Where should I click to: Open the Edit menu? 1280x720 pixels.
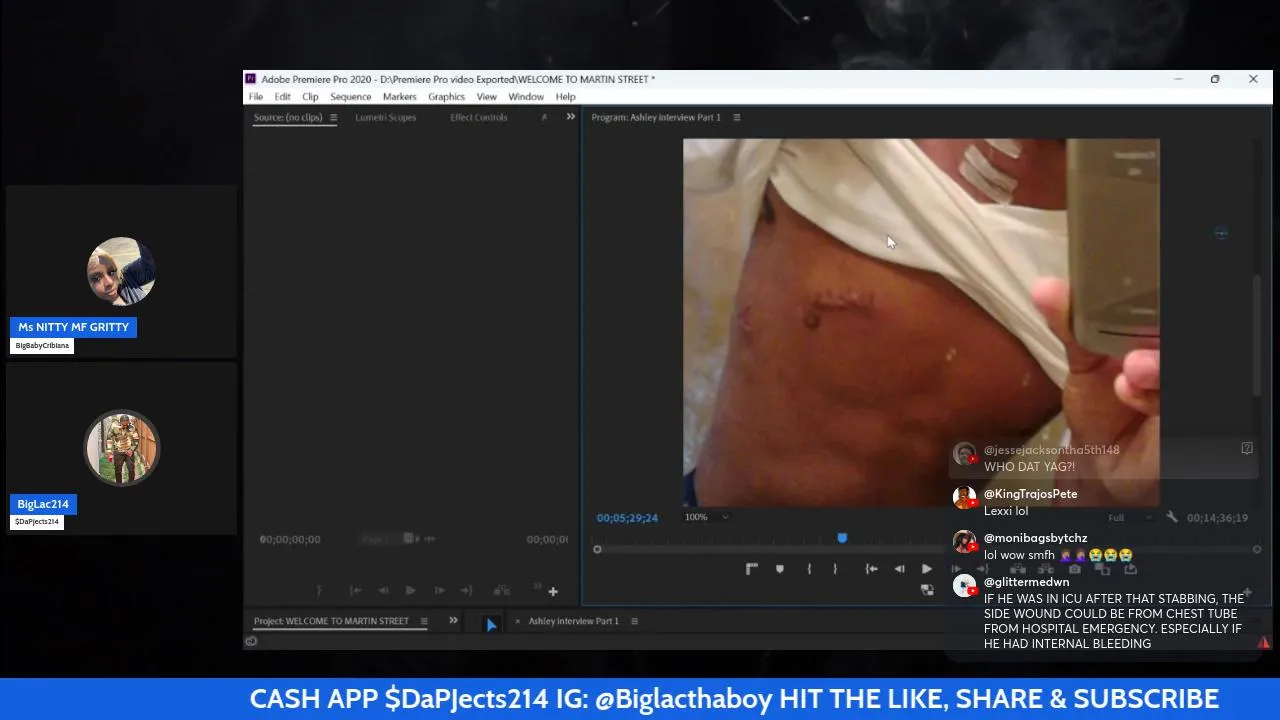[283, 97]
